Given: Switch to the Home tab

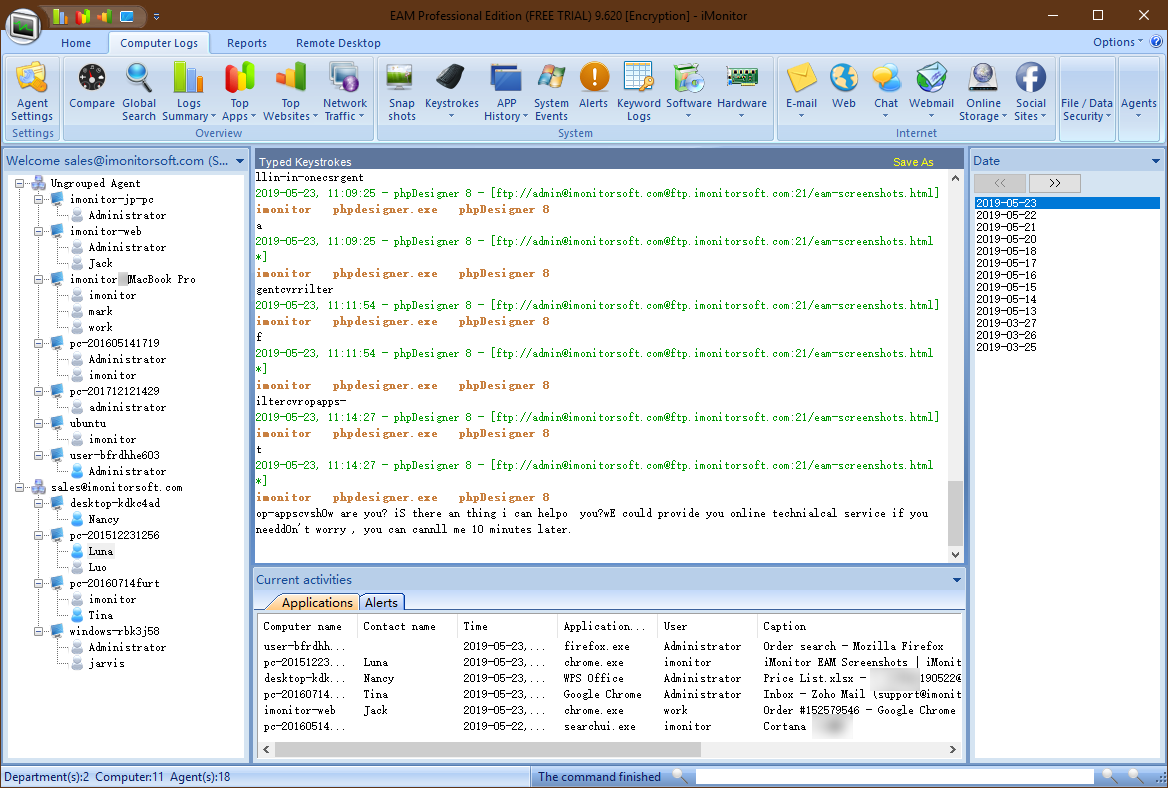Looking at the screenshot, I should [76, 43].
